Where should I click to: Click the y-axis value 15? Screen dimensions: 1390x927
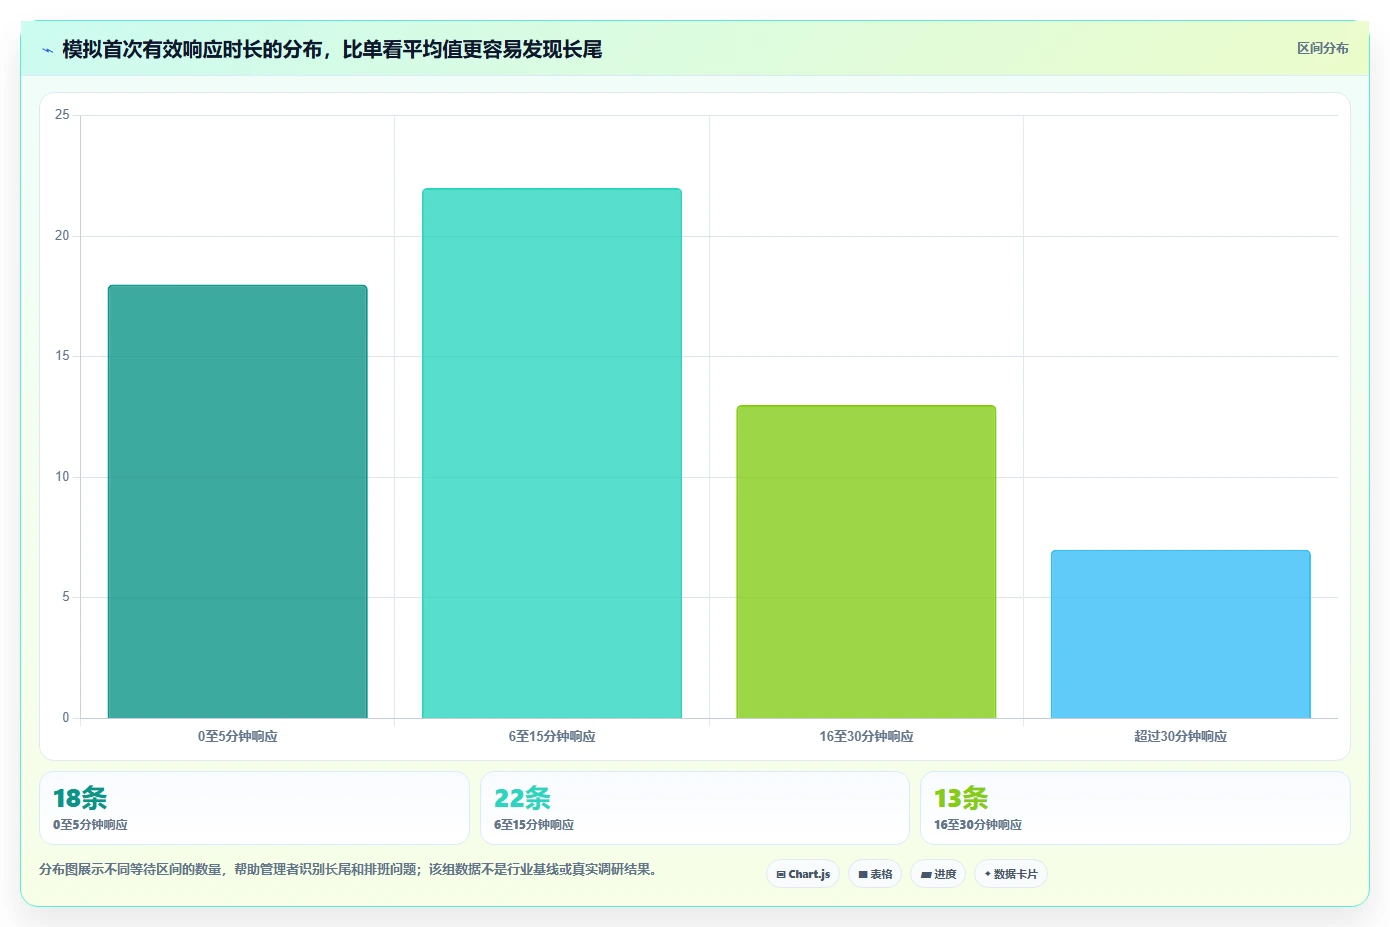coord(62,356)
